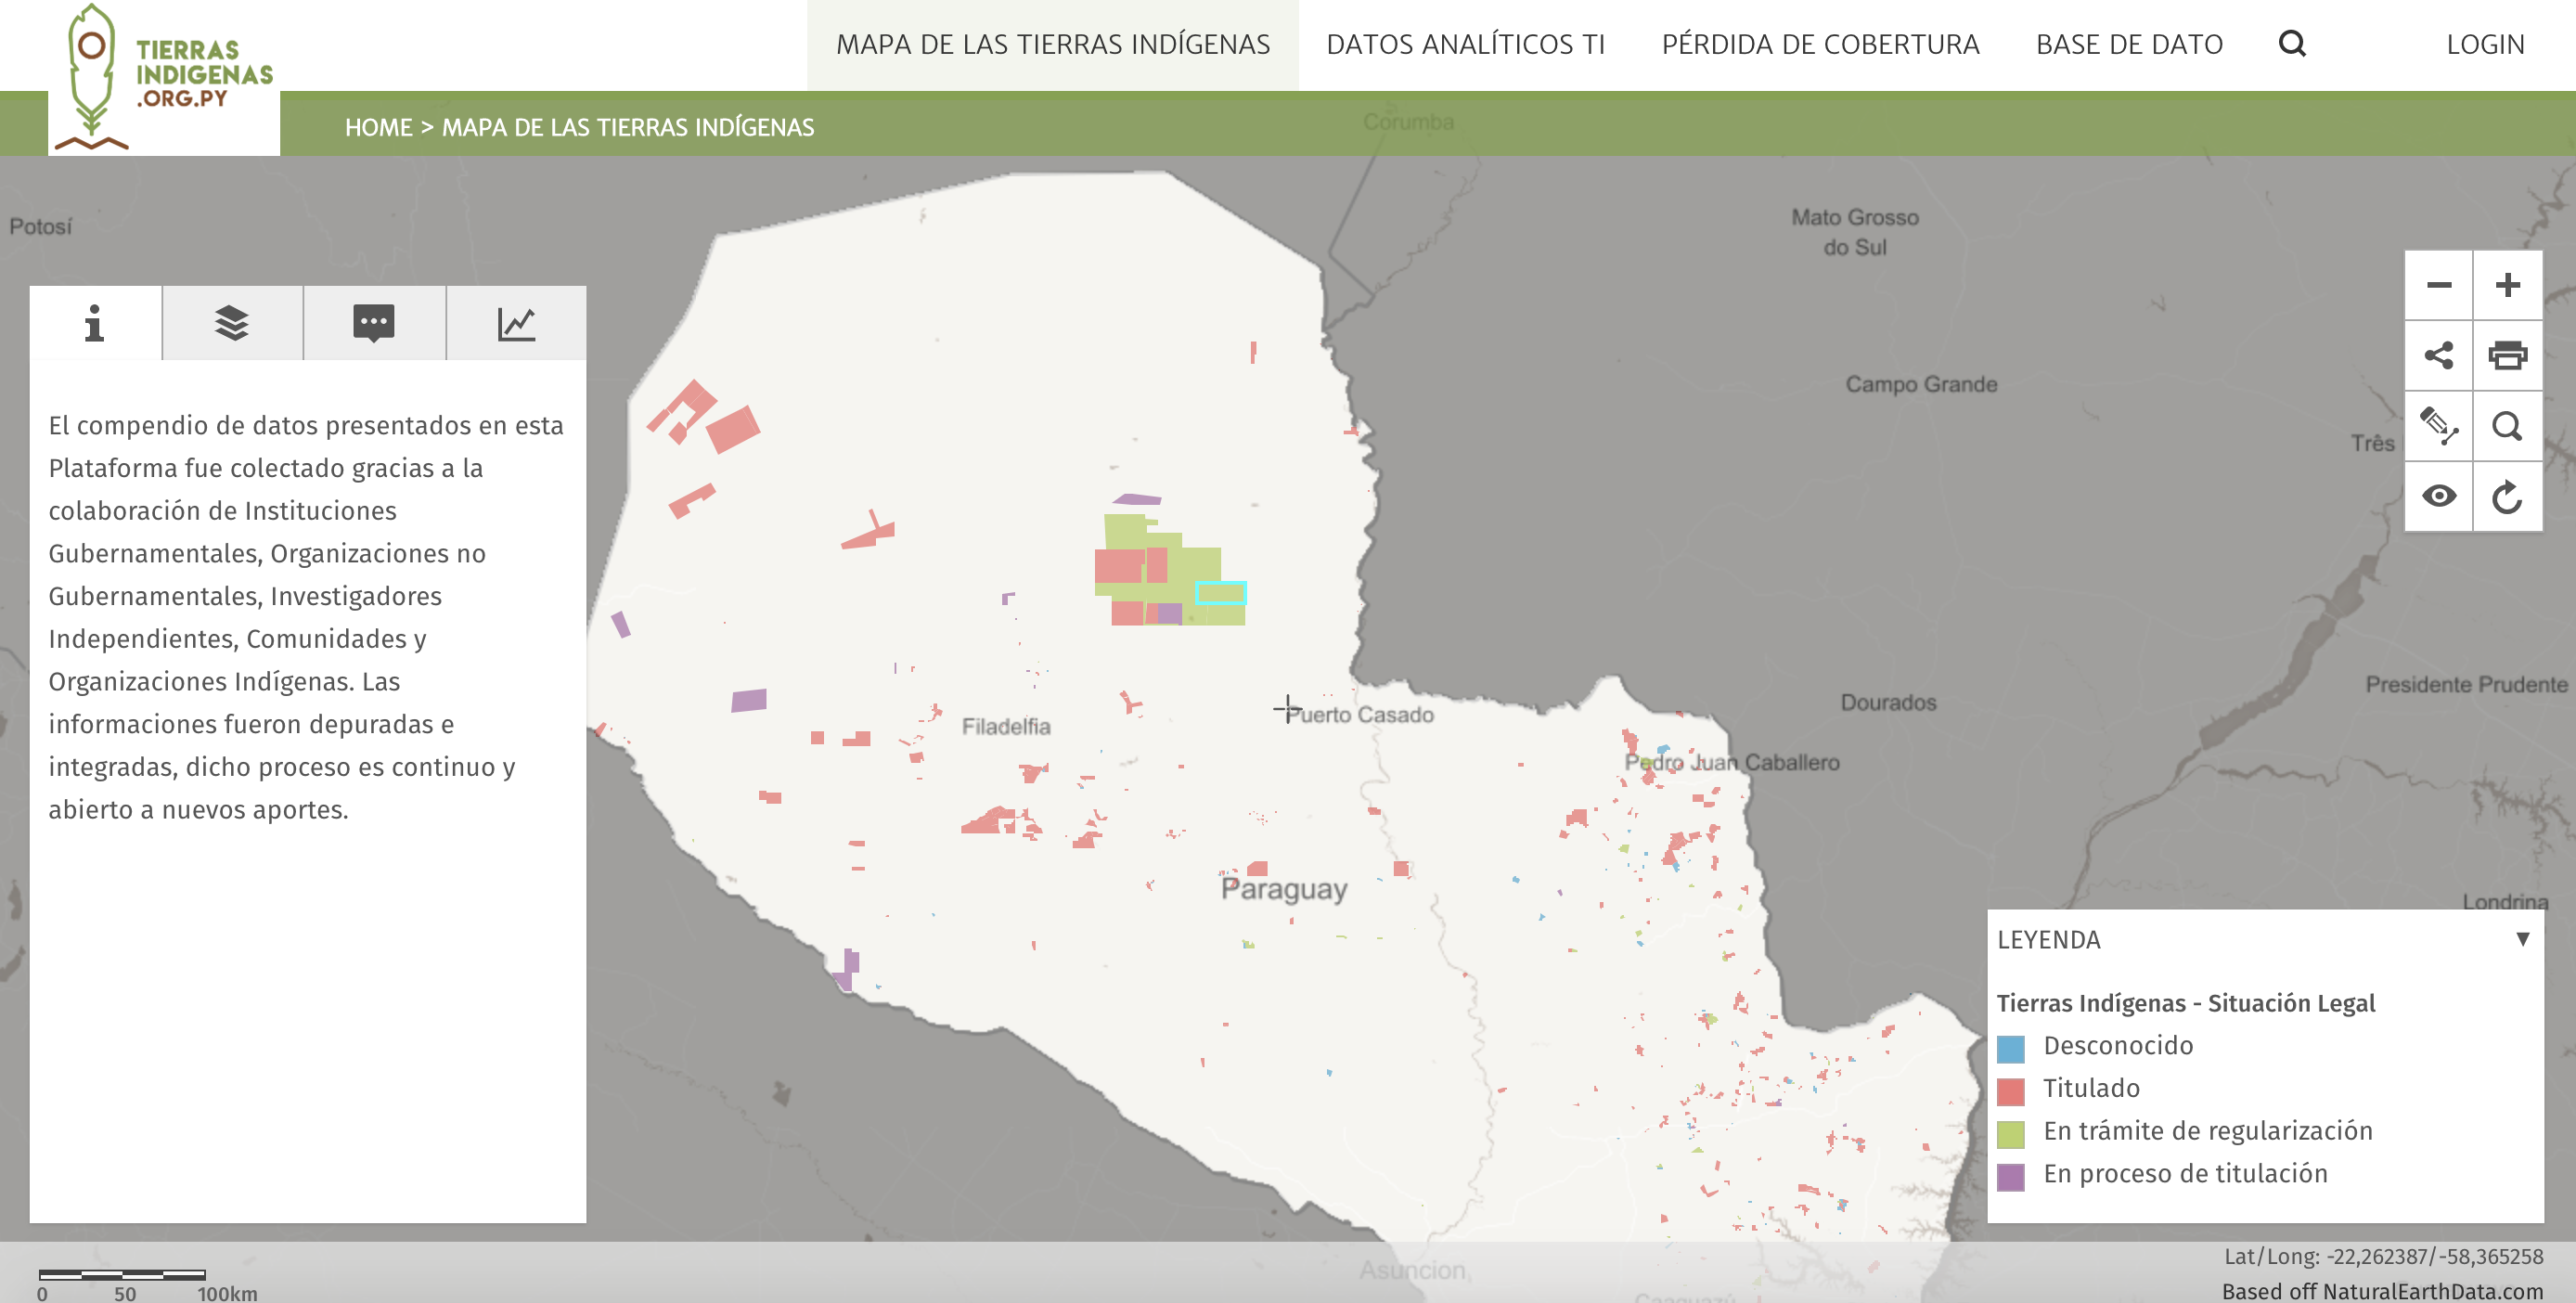The width and height of the screenshot is (2576, 1303).
Task: Click the Titulado legend label
Action: 2091,1088
